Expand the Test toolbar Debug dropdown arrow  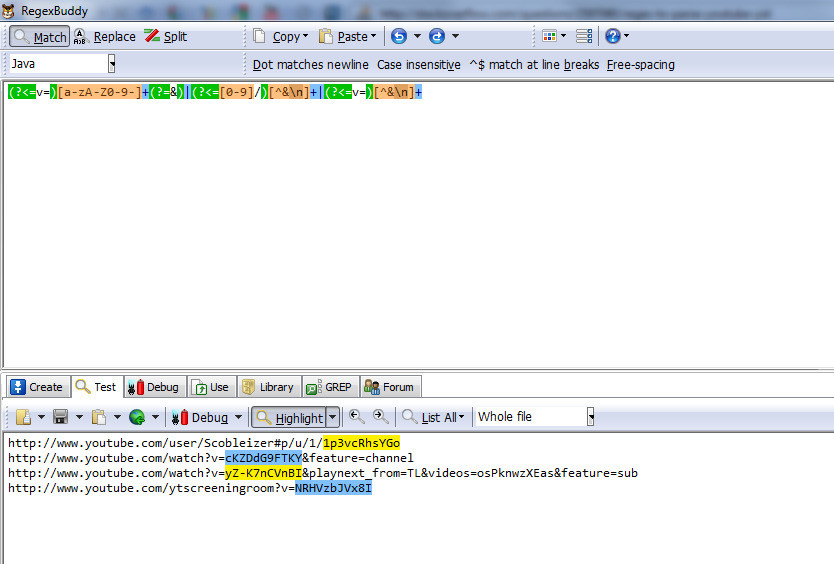[238, 417]
